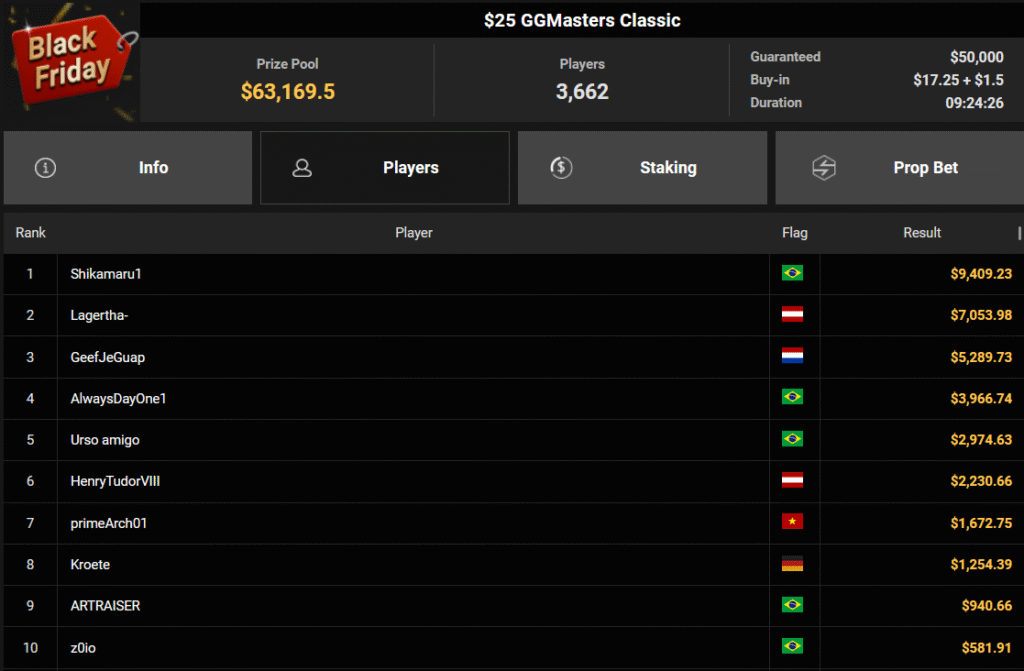Click Lagertha-'s Austria flag icon

point(793,315)
